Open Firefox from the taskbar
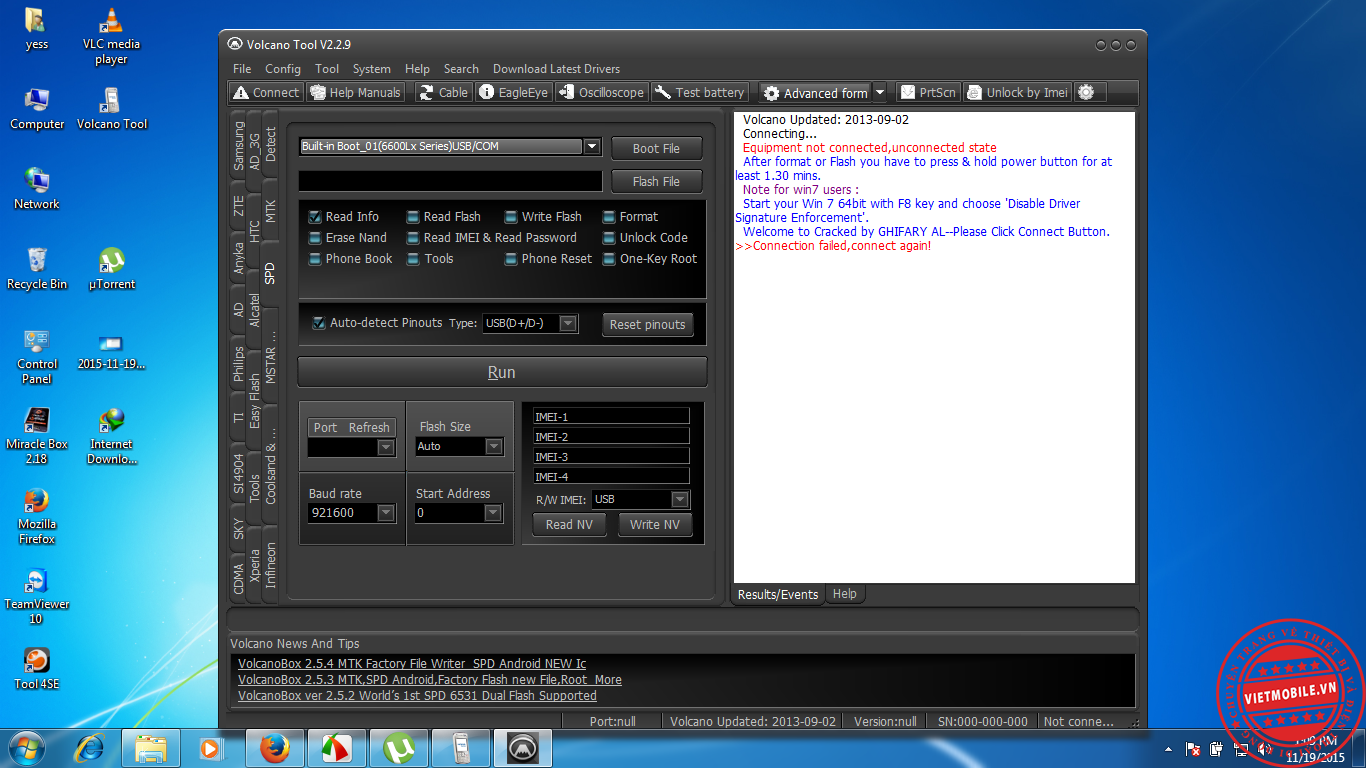This screenshot has width=1366, height=768. tap(275, 748)
